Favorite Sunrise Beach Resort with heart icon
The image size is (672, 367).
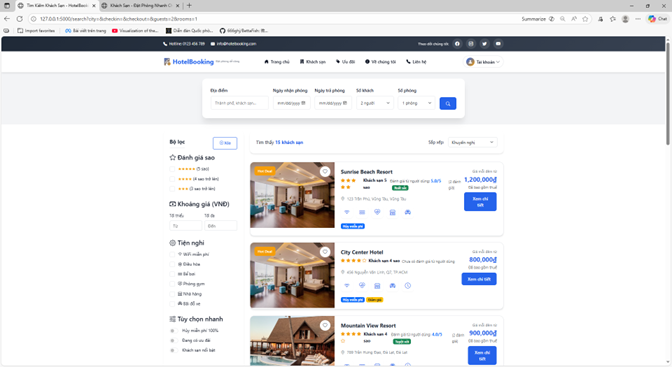(x=325, y=171)
